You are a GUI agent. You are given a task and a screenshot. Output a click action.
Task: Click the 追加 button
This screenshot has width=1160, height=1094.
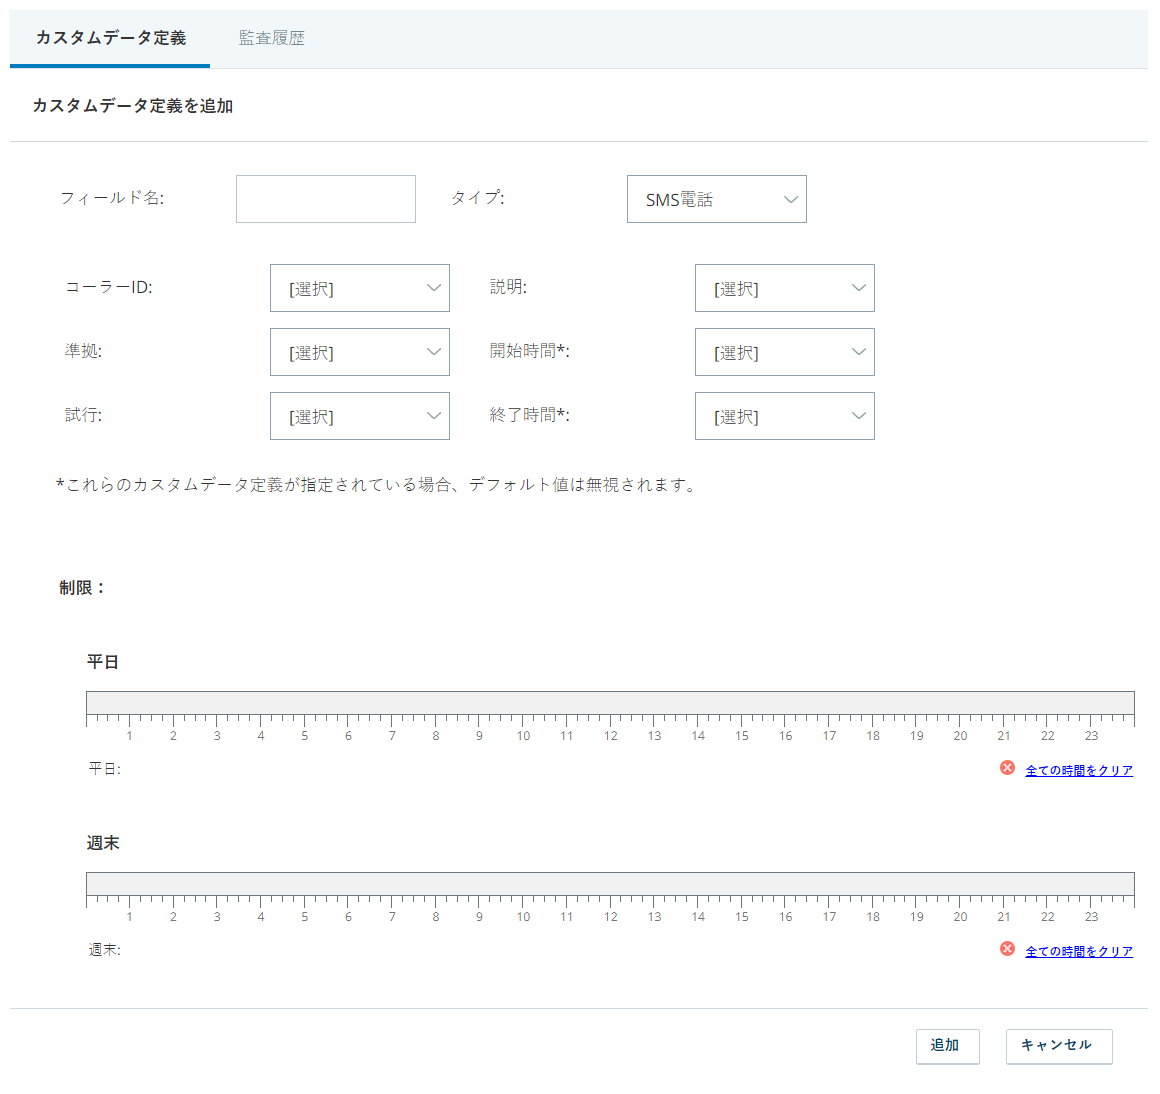tap(947, 1046)
